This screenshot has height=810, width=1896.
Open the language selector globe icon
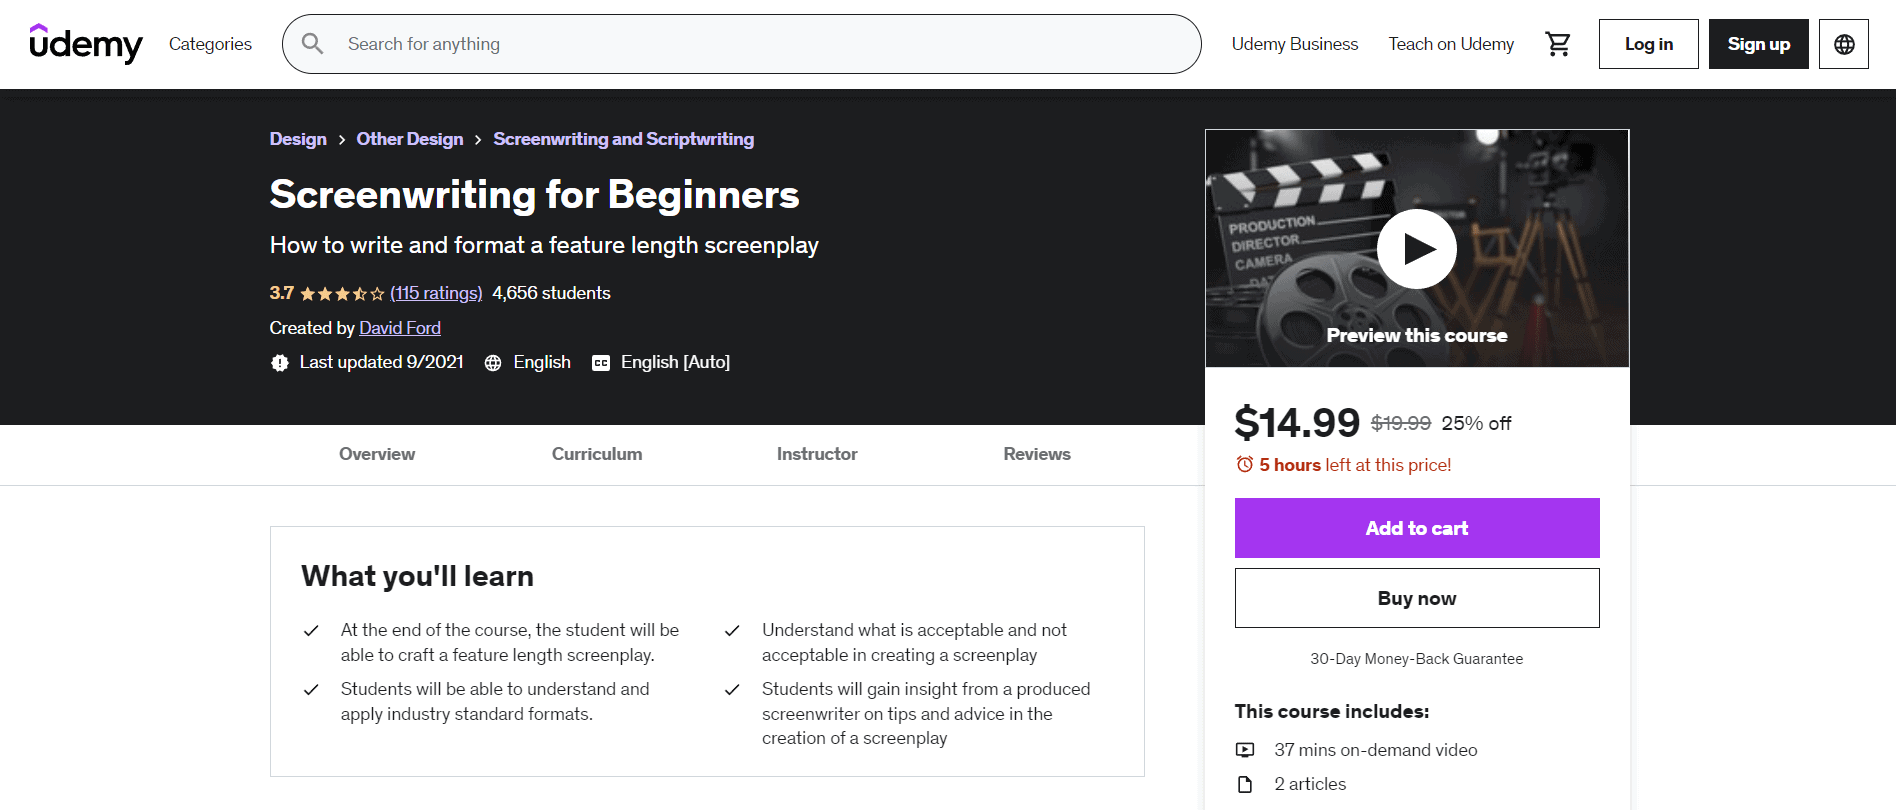(x=1843, y=44)
